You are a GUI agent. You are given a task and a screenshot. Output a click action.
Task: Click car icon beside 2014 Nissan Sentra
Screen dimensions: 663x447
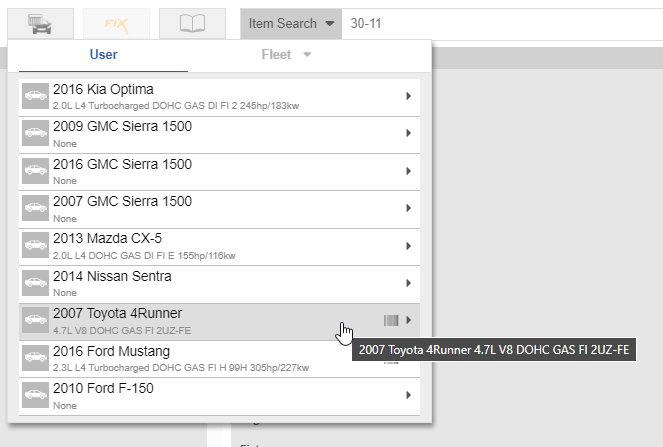pyautogui.click(x=36, y=283)
